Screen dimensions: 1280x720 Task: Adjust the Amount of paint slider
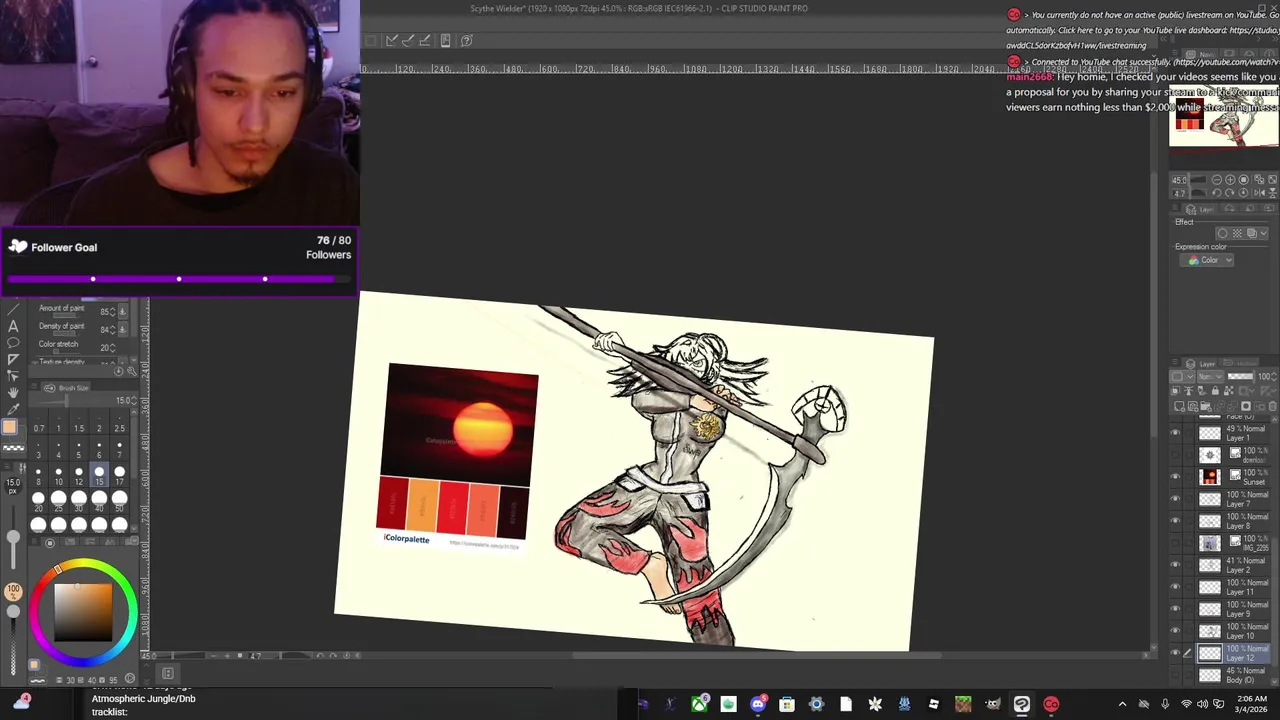(x=66, y=316)
